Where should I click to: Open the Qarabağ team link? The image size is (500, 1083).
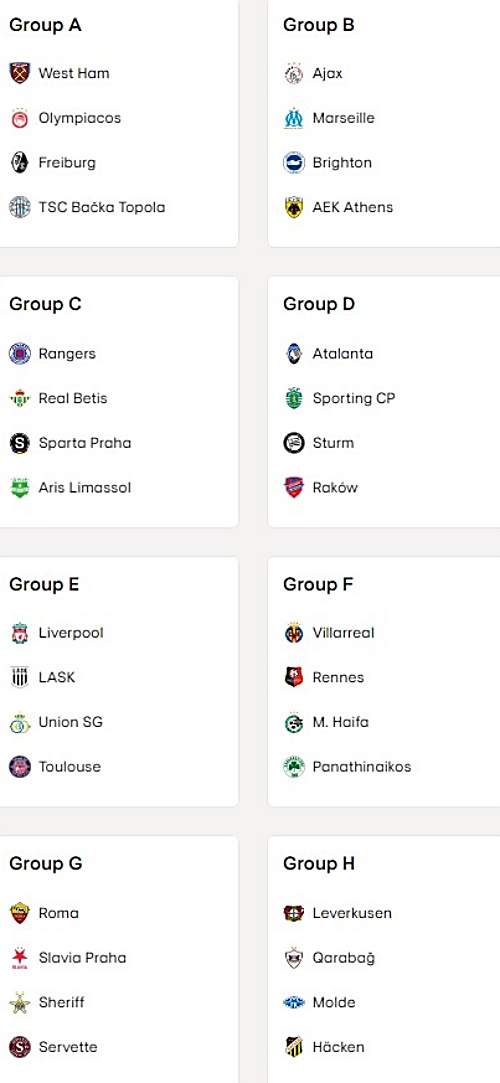coord(343,958)
